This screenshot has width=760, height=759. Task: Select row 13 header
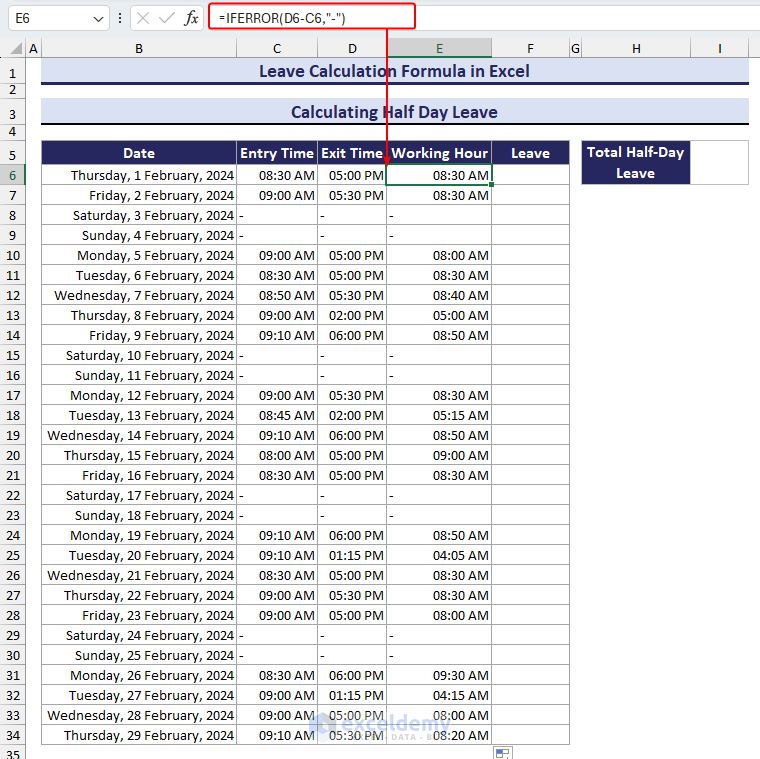tap(13, 316)
